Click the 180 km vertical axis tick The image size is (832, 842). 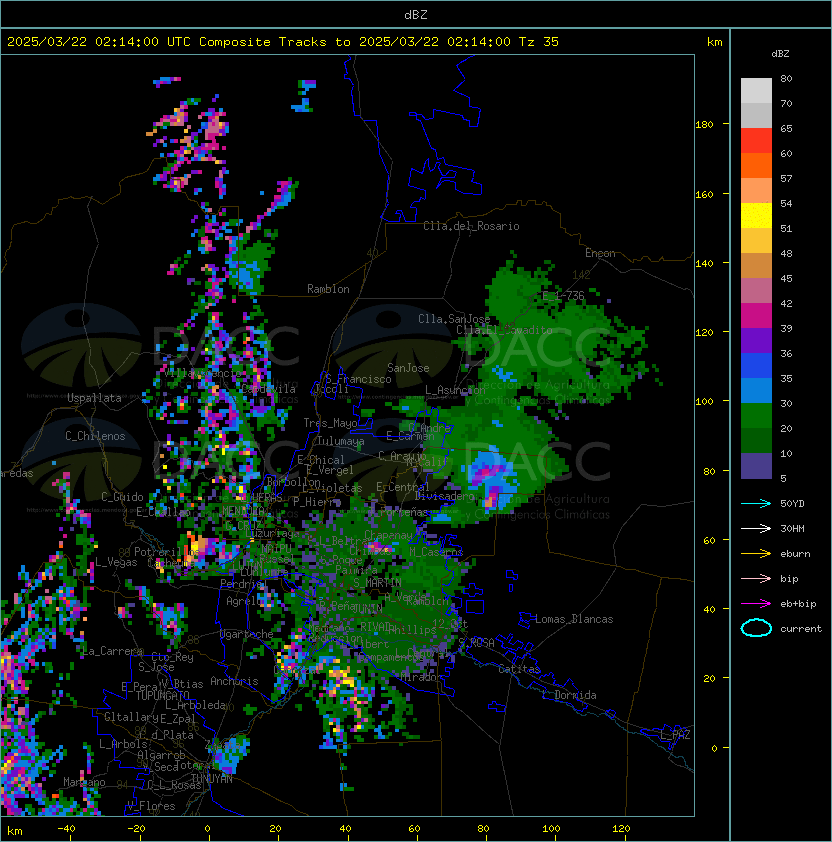(704, 125)
